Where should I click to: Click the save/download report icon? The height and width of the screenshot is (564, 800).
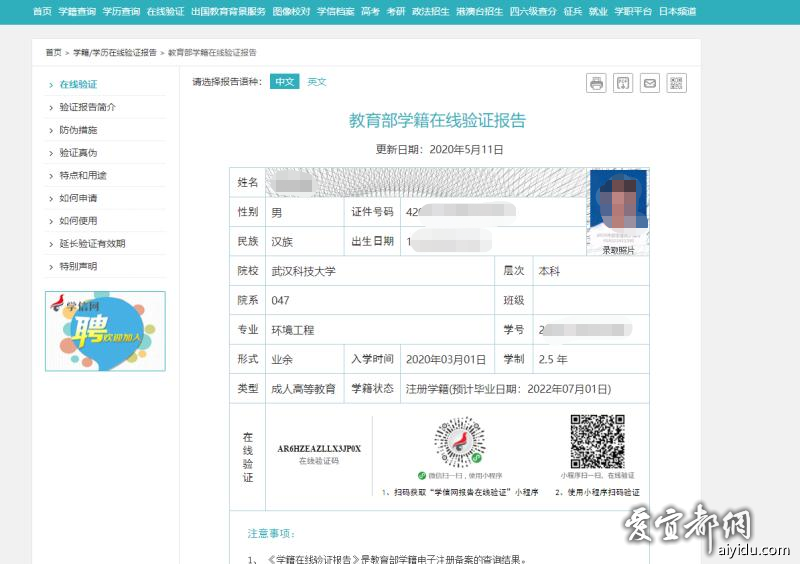coord(623,83)
